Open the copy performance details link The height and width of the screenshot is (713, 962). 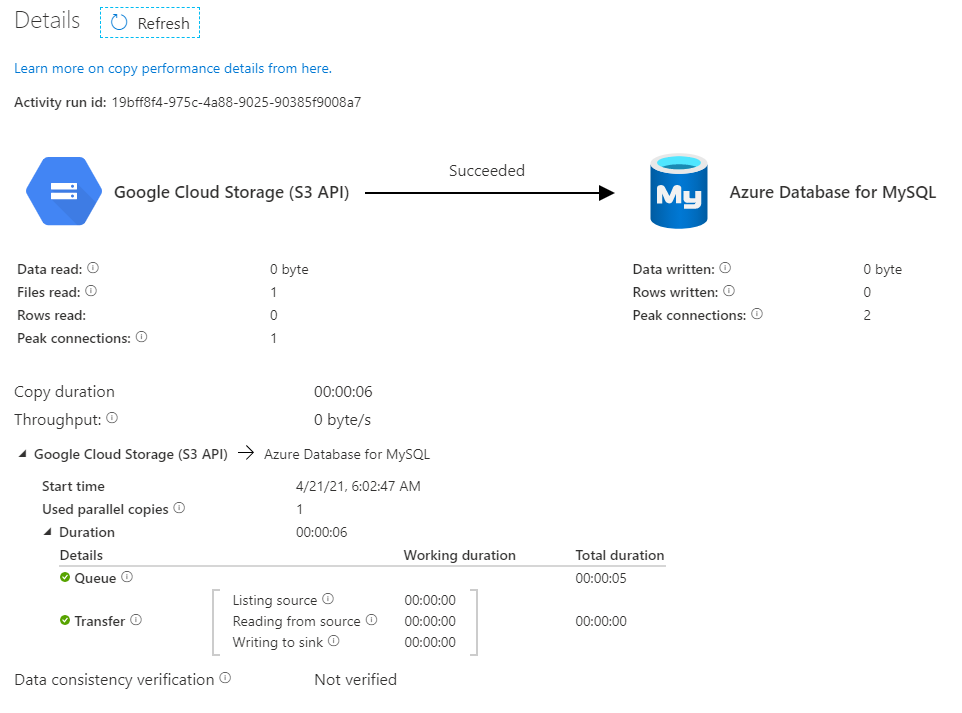point(172,68)
